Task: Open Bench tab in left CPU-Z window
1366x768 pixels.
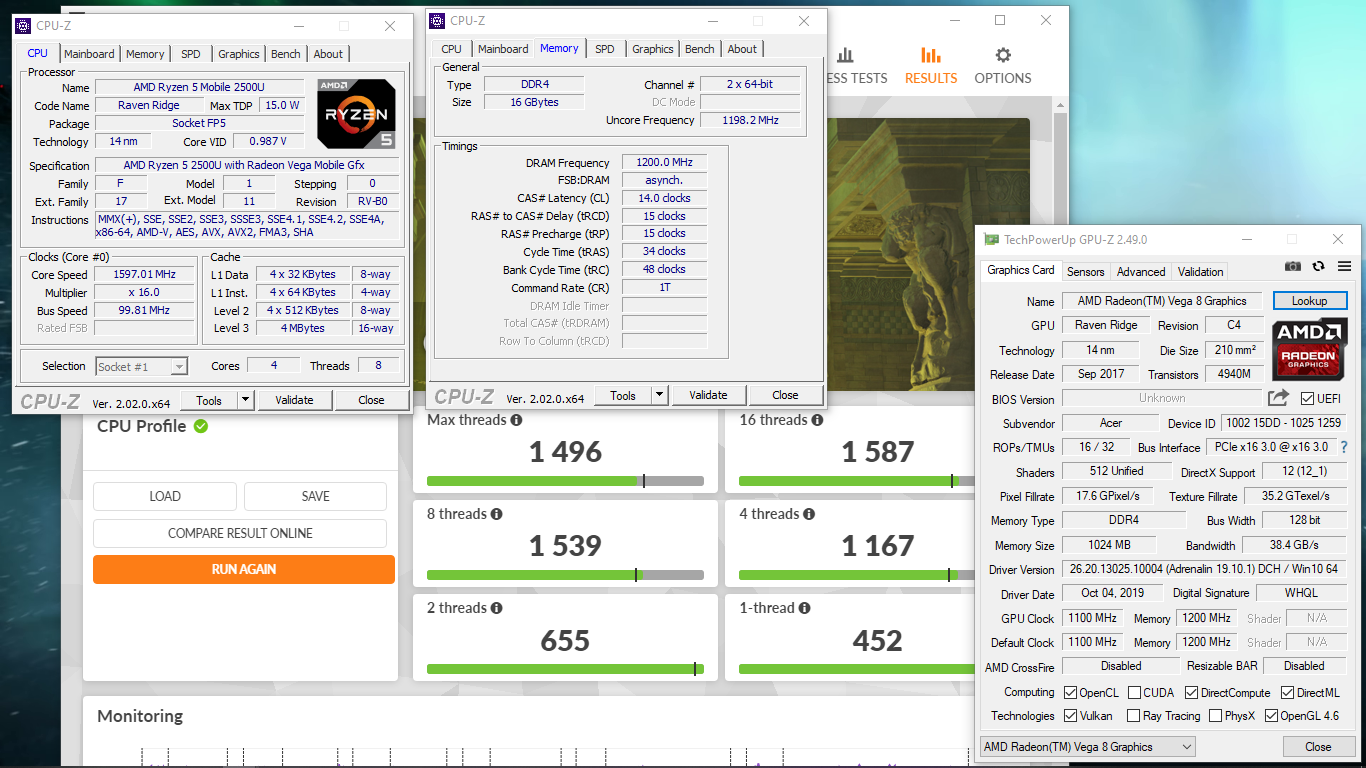Action: tap(286, 54)
